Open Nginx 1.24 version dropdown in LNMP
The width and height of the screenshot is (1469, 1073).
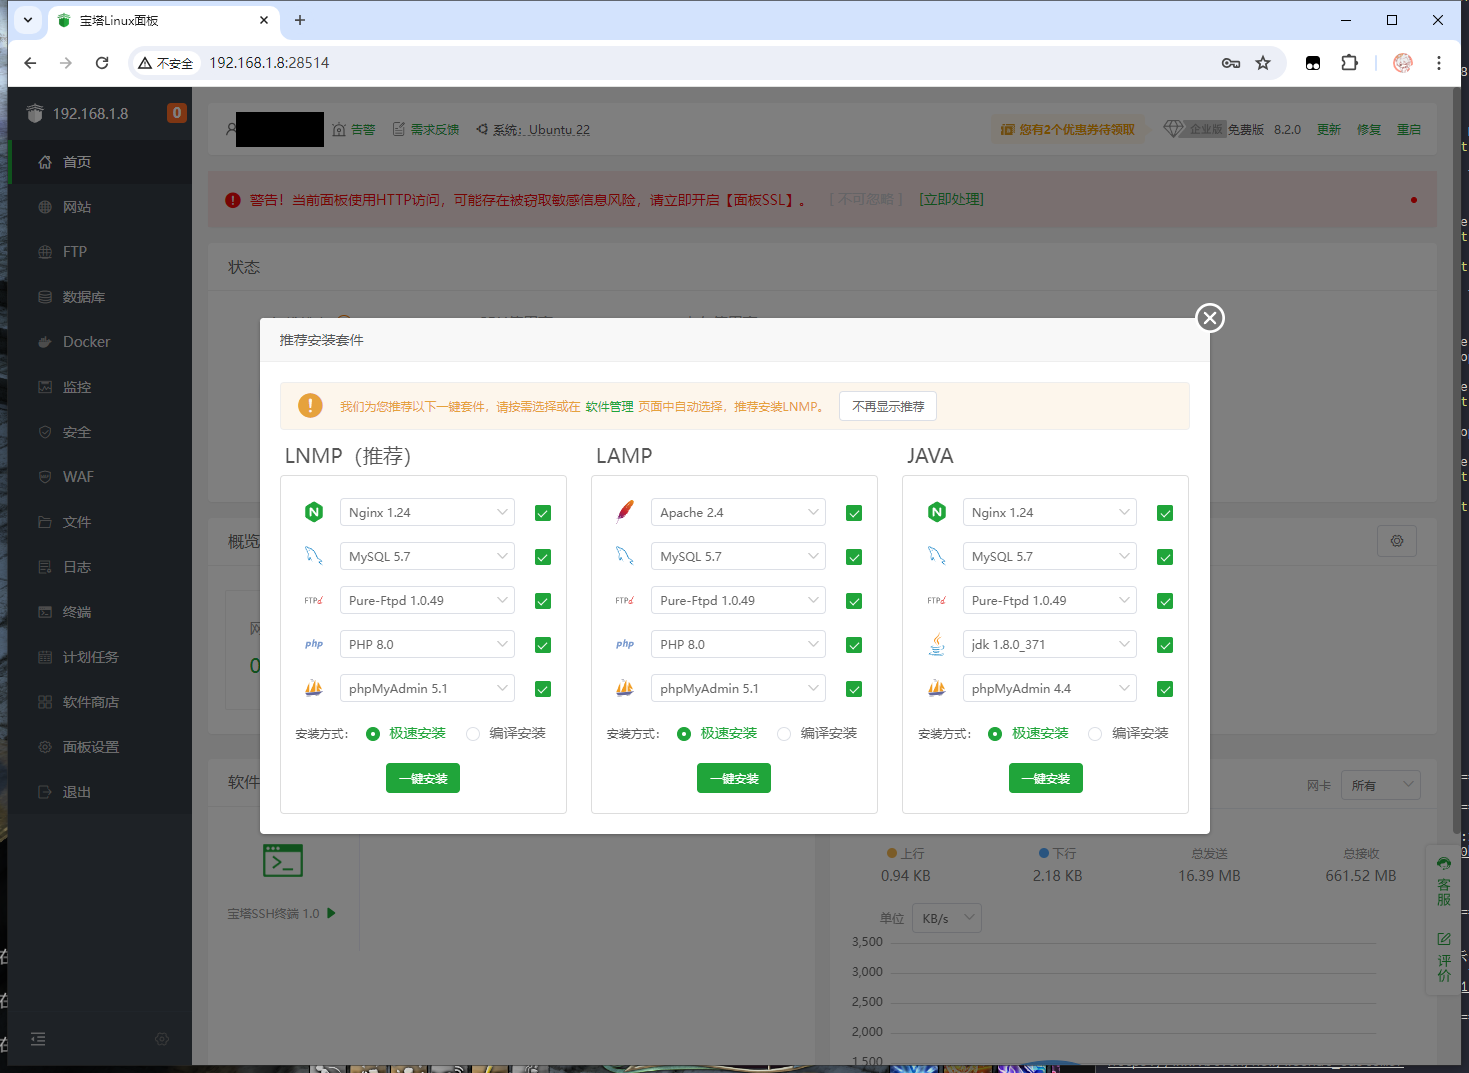click(x=427, y=512)
